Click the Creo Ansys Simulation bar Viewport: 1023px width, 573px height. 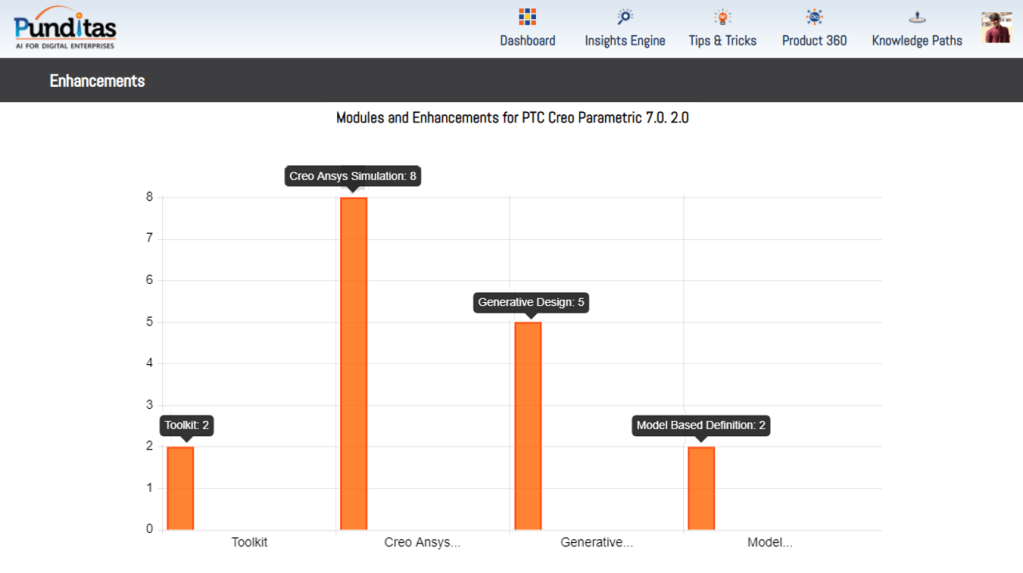354,364
